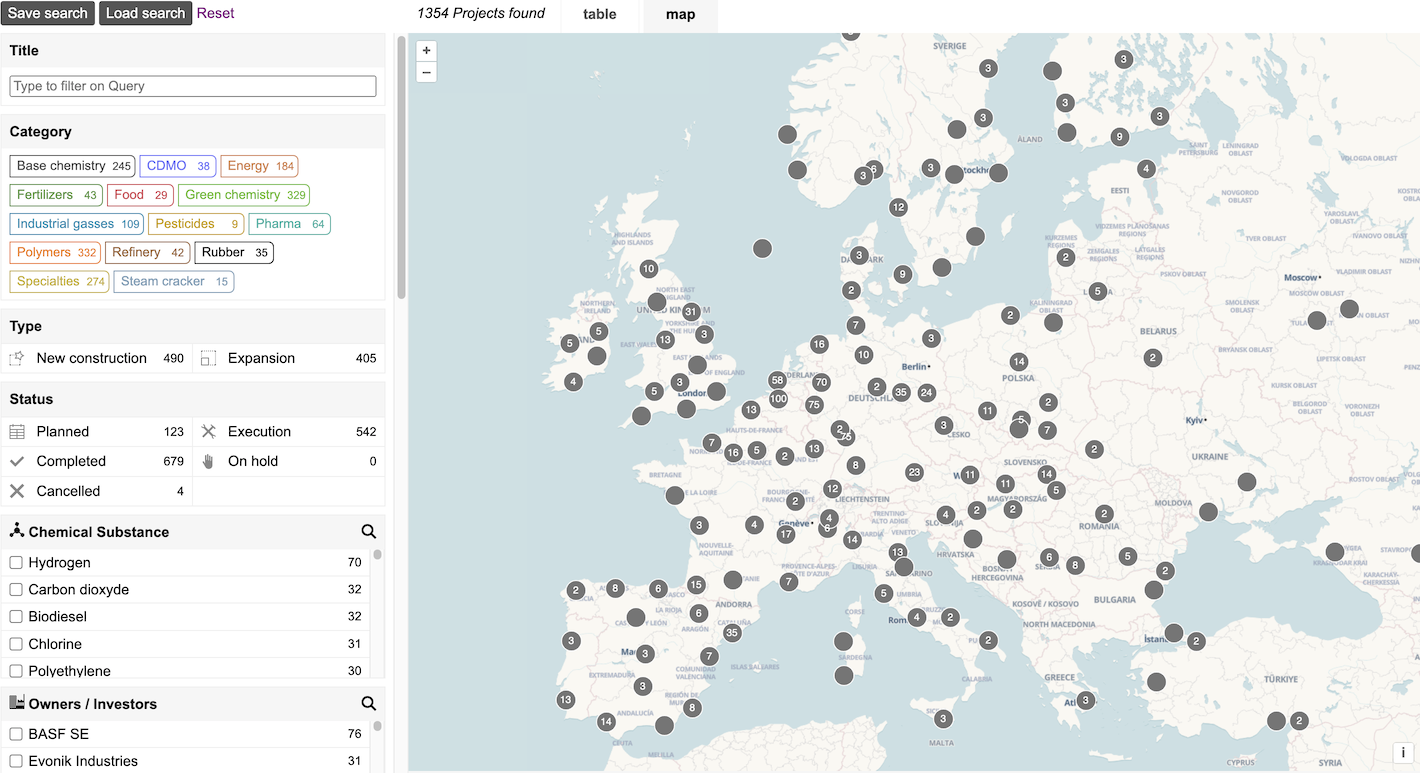Check the Hydrogen checkbox
The image size is (1420, 773).
pos(16,563)
